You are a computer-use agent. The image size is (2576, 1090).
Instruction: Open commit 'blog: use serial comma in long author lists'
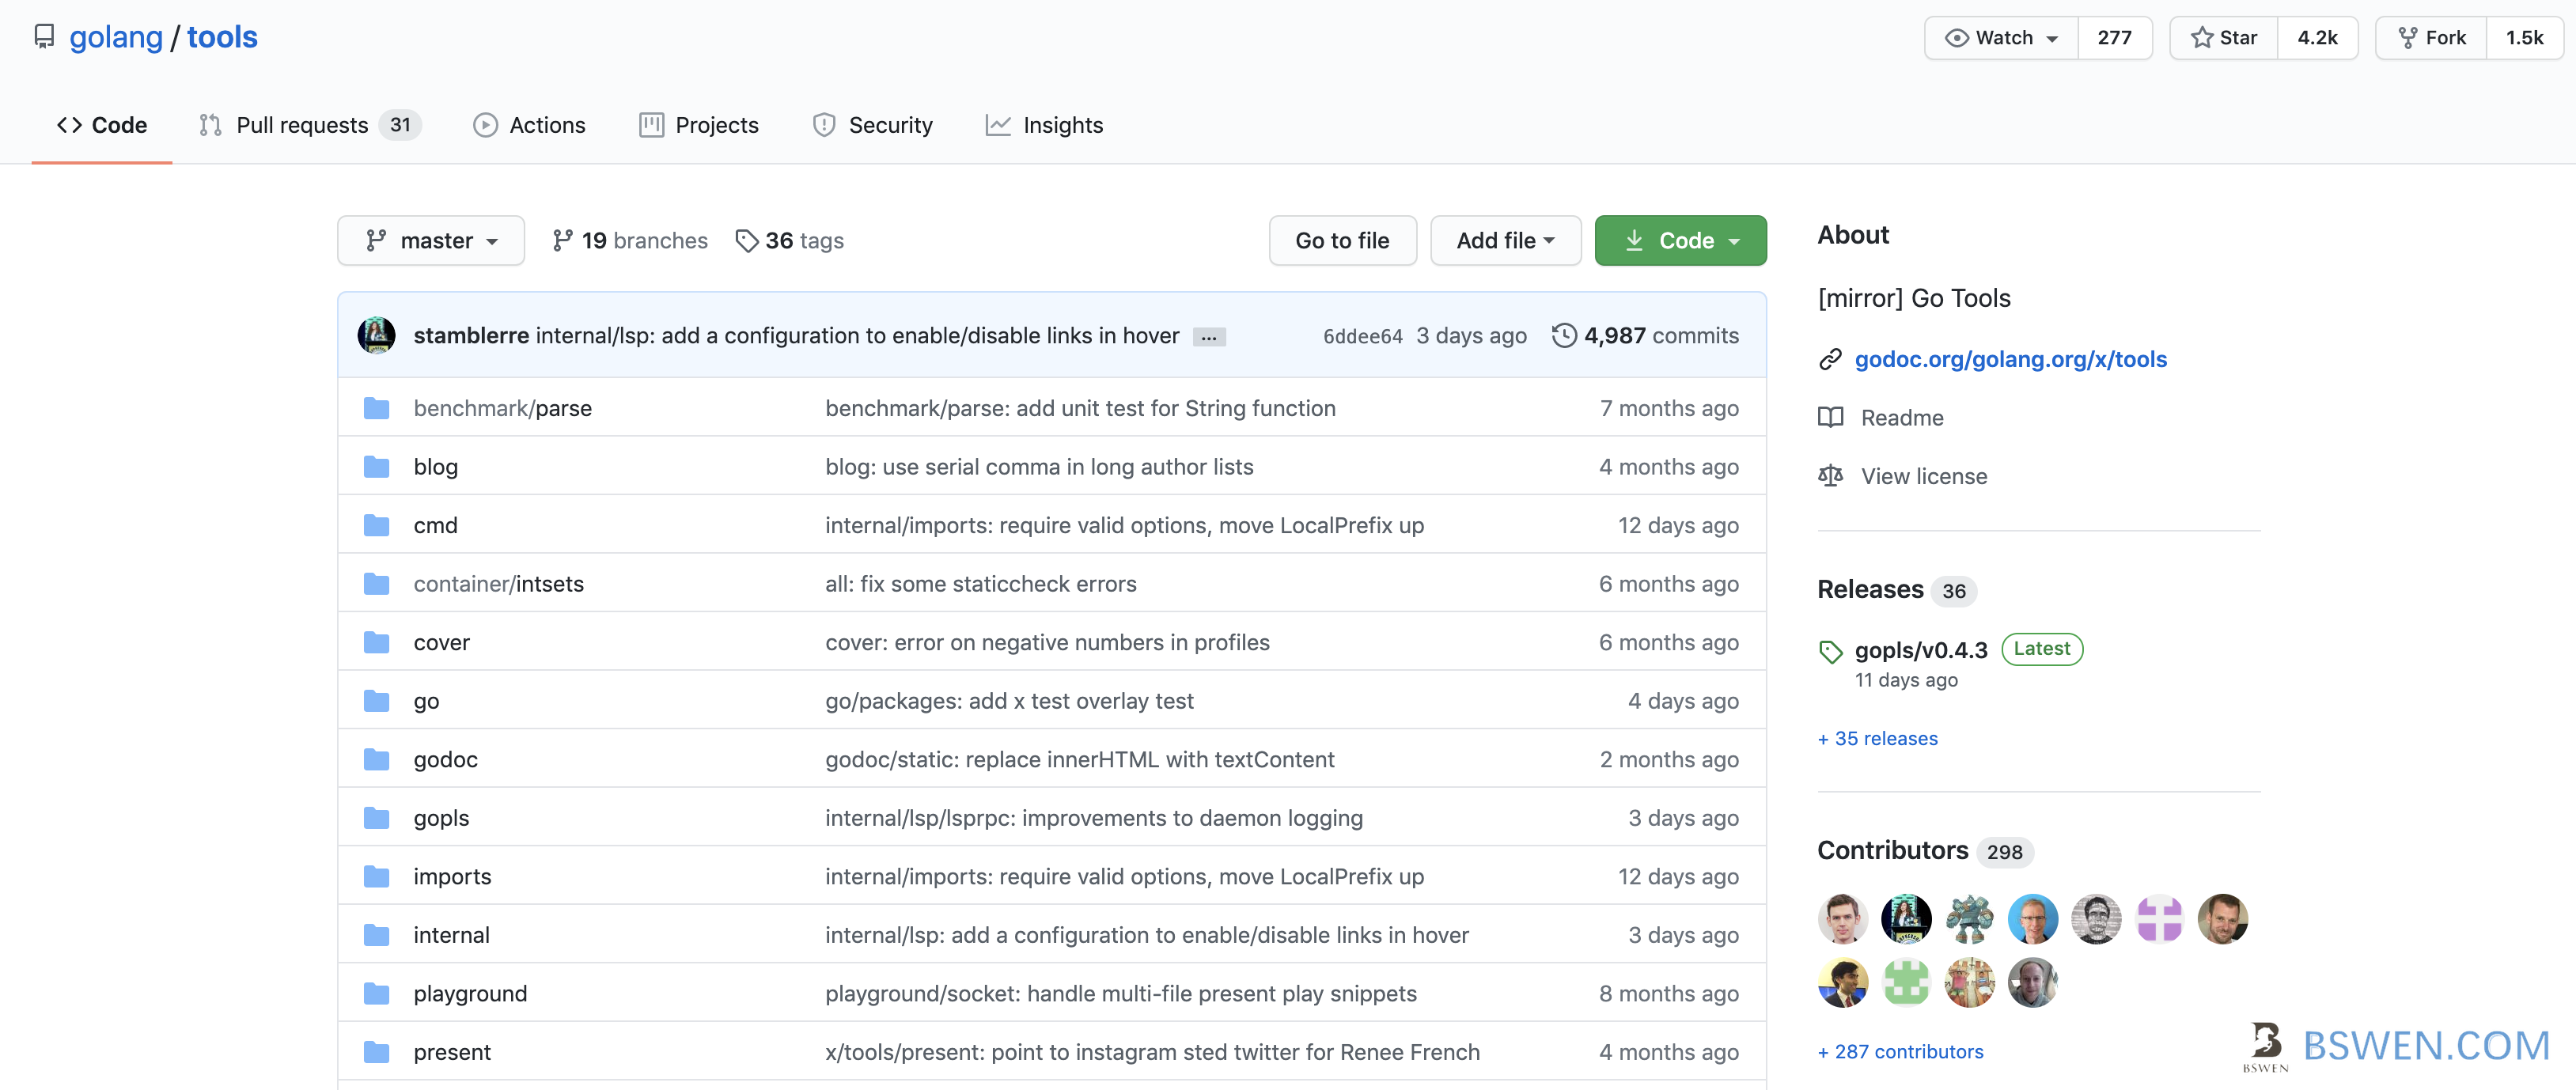[x=1038, y=467]
